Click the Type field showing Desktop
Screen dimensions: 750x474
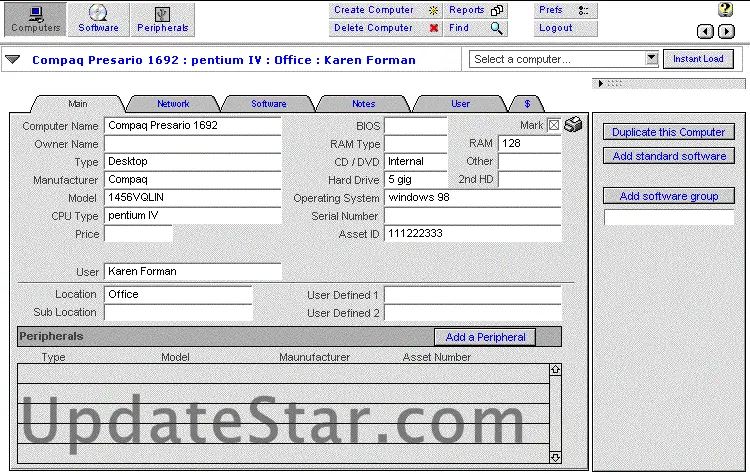193,162
